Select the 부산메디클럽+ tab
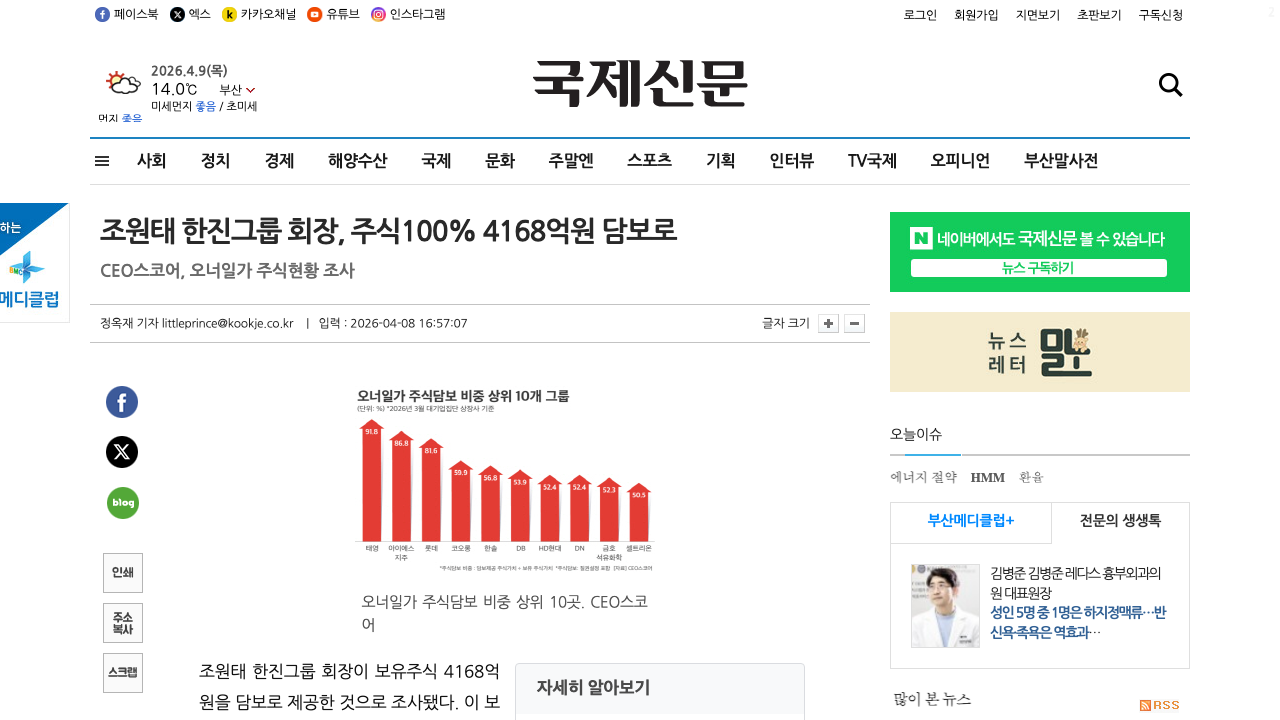The width and height of the screenshot is (1280, 720). coord(971,521)
